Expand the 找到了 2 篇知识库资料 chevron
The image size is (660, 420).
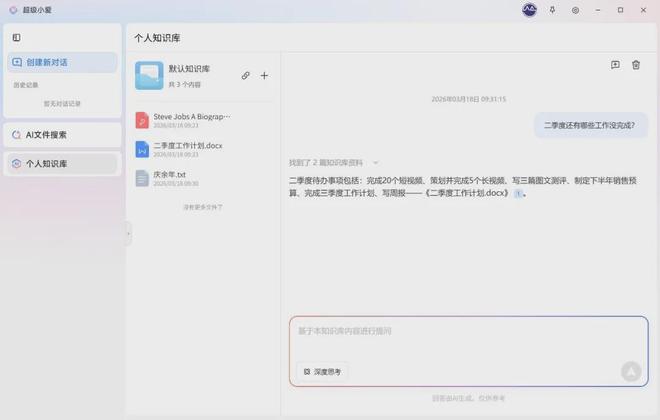pos(376,162)
